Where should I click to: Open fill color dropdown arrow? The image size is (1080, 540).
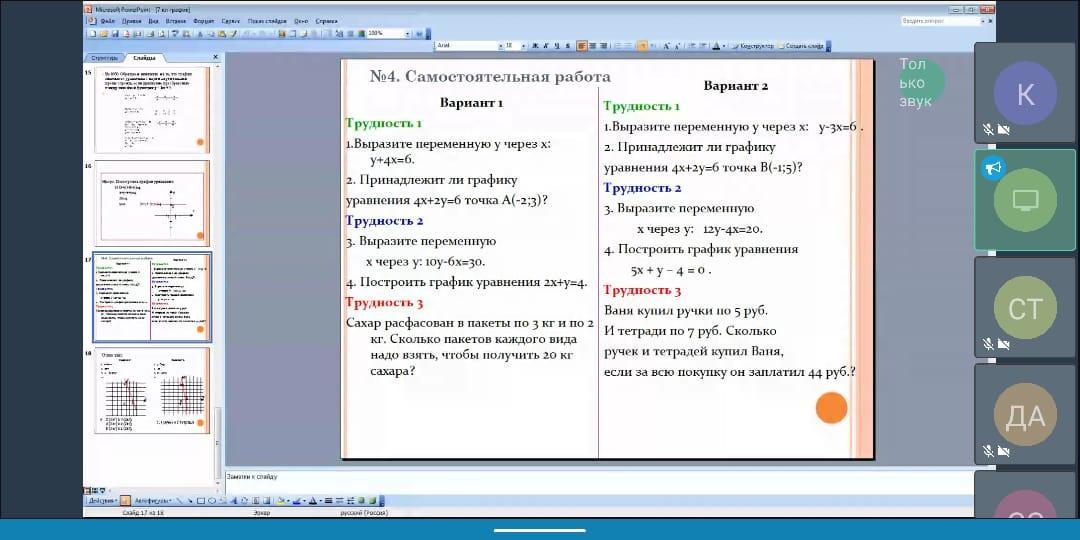[288, 501]
